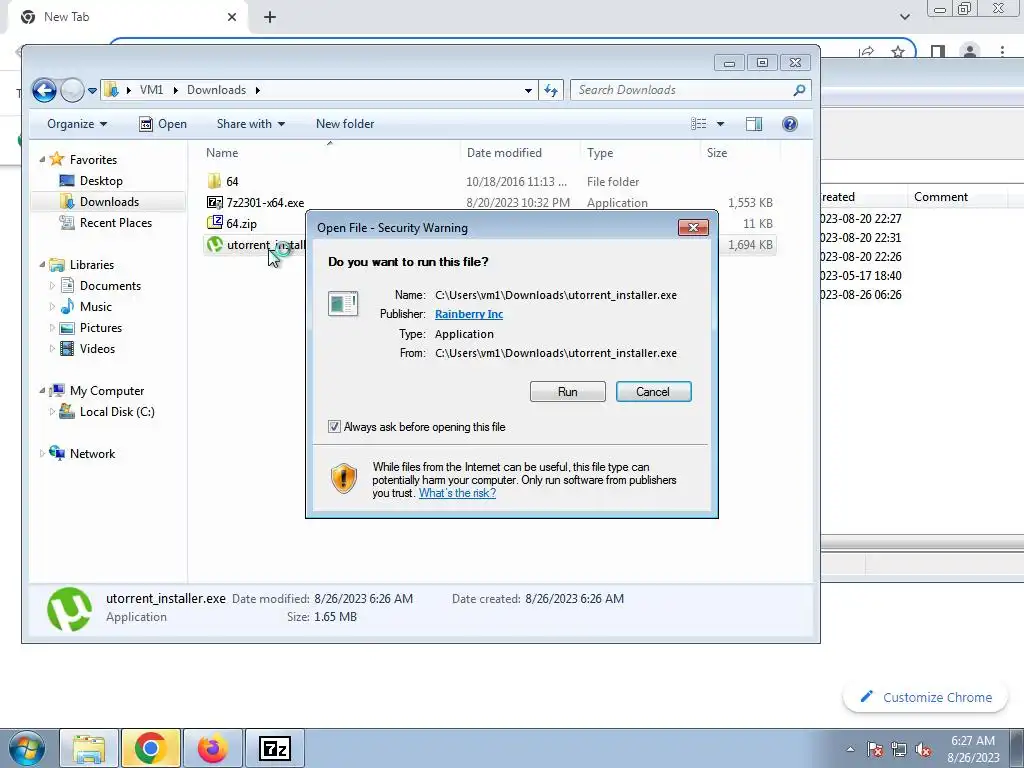Click the network tray icon
Image resolution: width=1024 pixels, height=768 pixels.
(x=899, y=749)
